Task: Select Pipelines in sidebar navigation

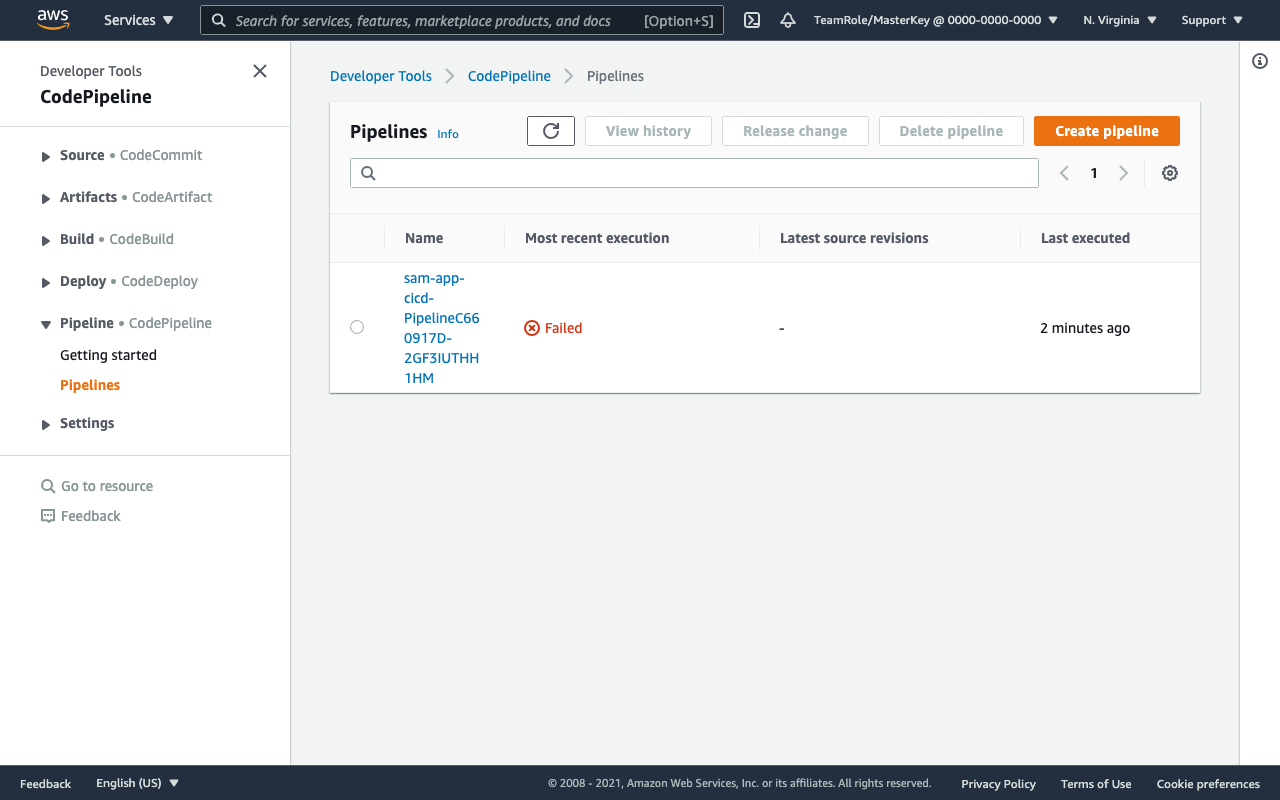Action: tap(90, 385)
